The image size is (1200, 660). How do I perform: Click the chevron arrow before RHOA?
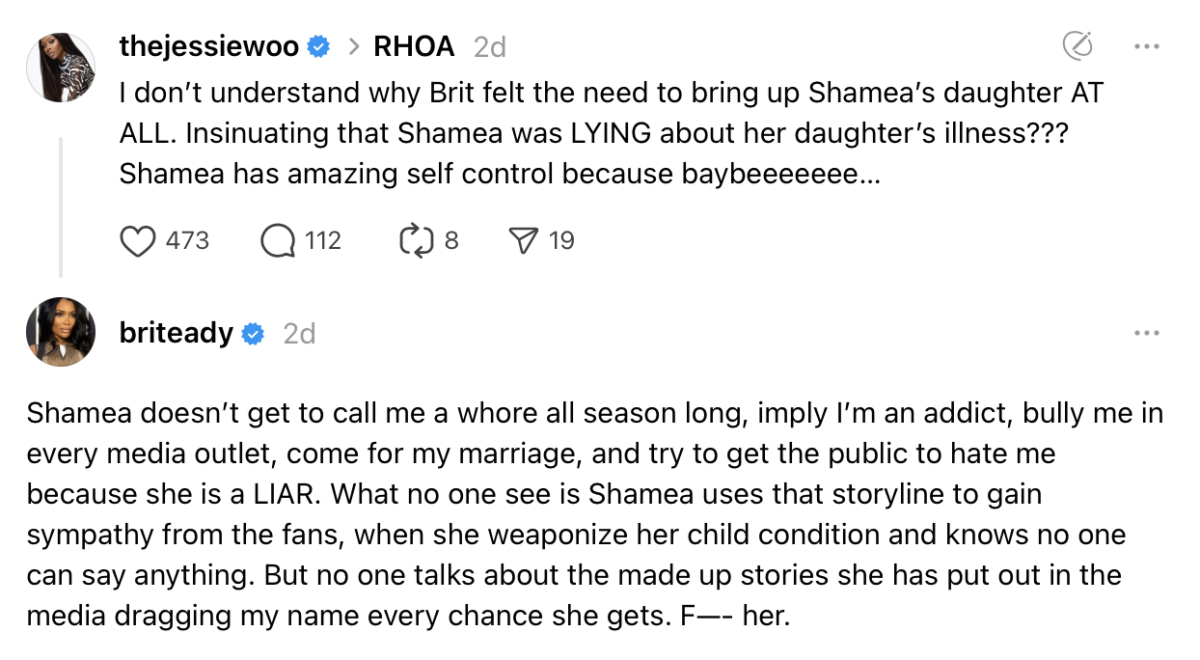pos(353,46)
